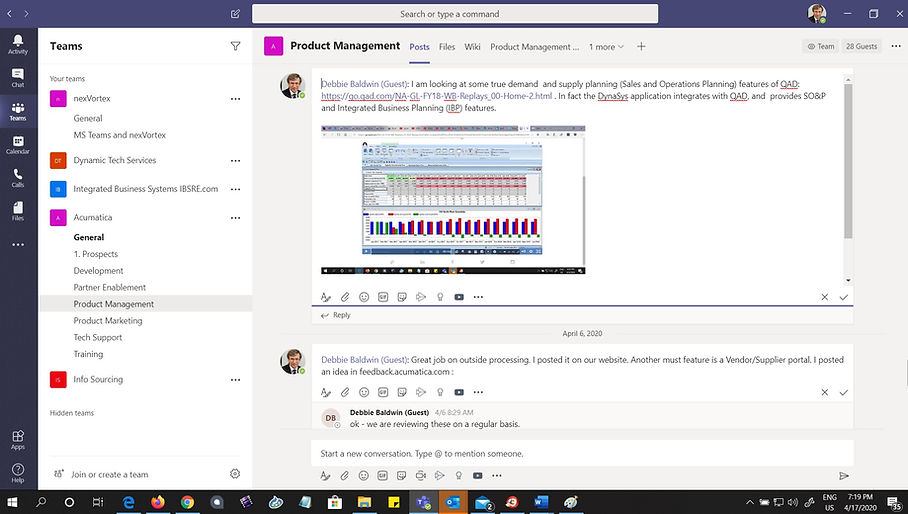Open more options for Dynamic Tech Services

(x=235, y=160)
